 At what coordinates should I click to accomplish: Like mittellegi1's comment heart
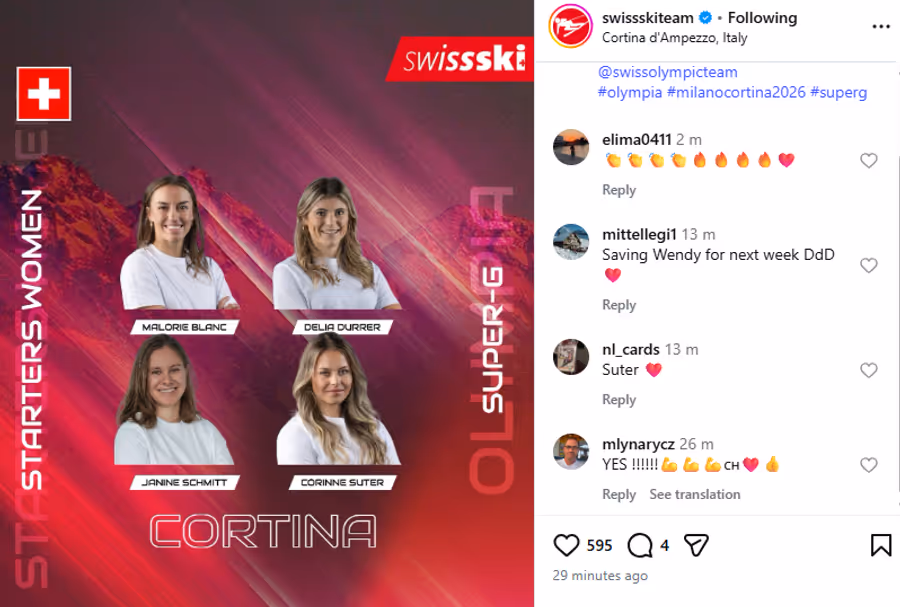click(x=868, y=265)
